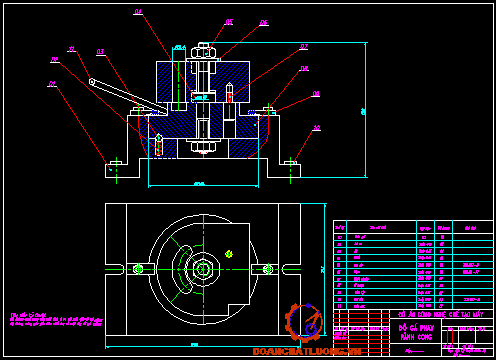Click the curved slot in the plan view
This screenshot has width=496, height=360.
[183, 269]
